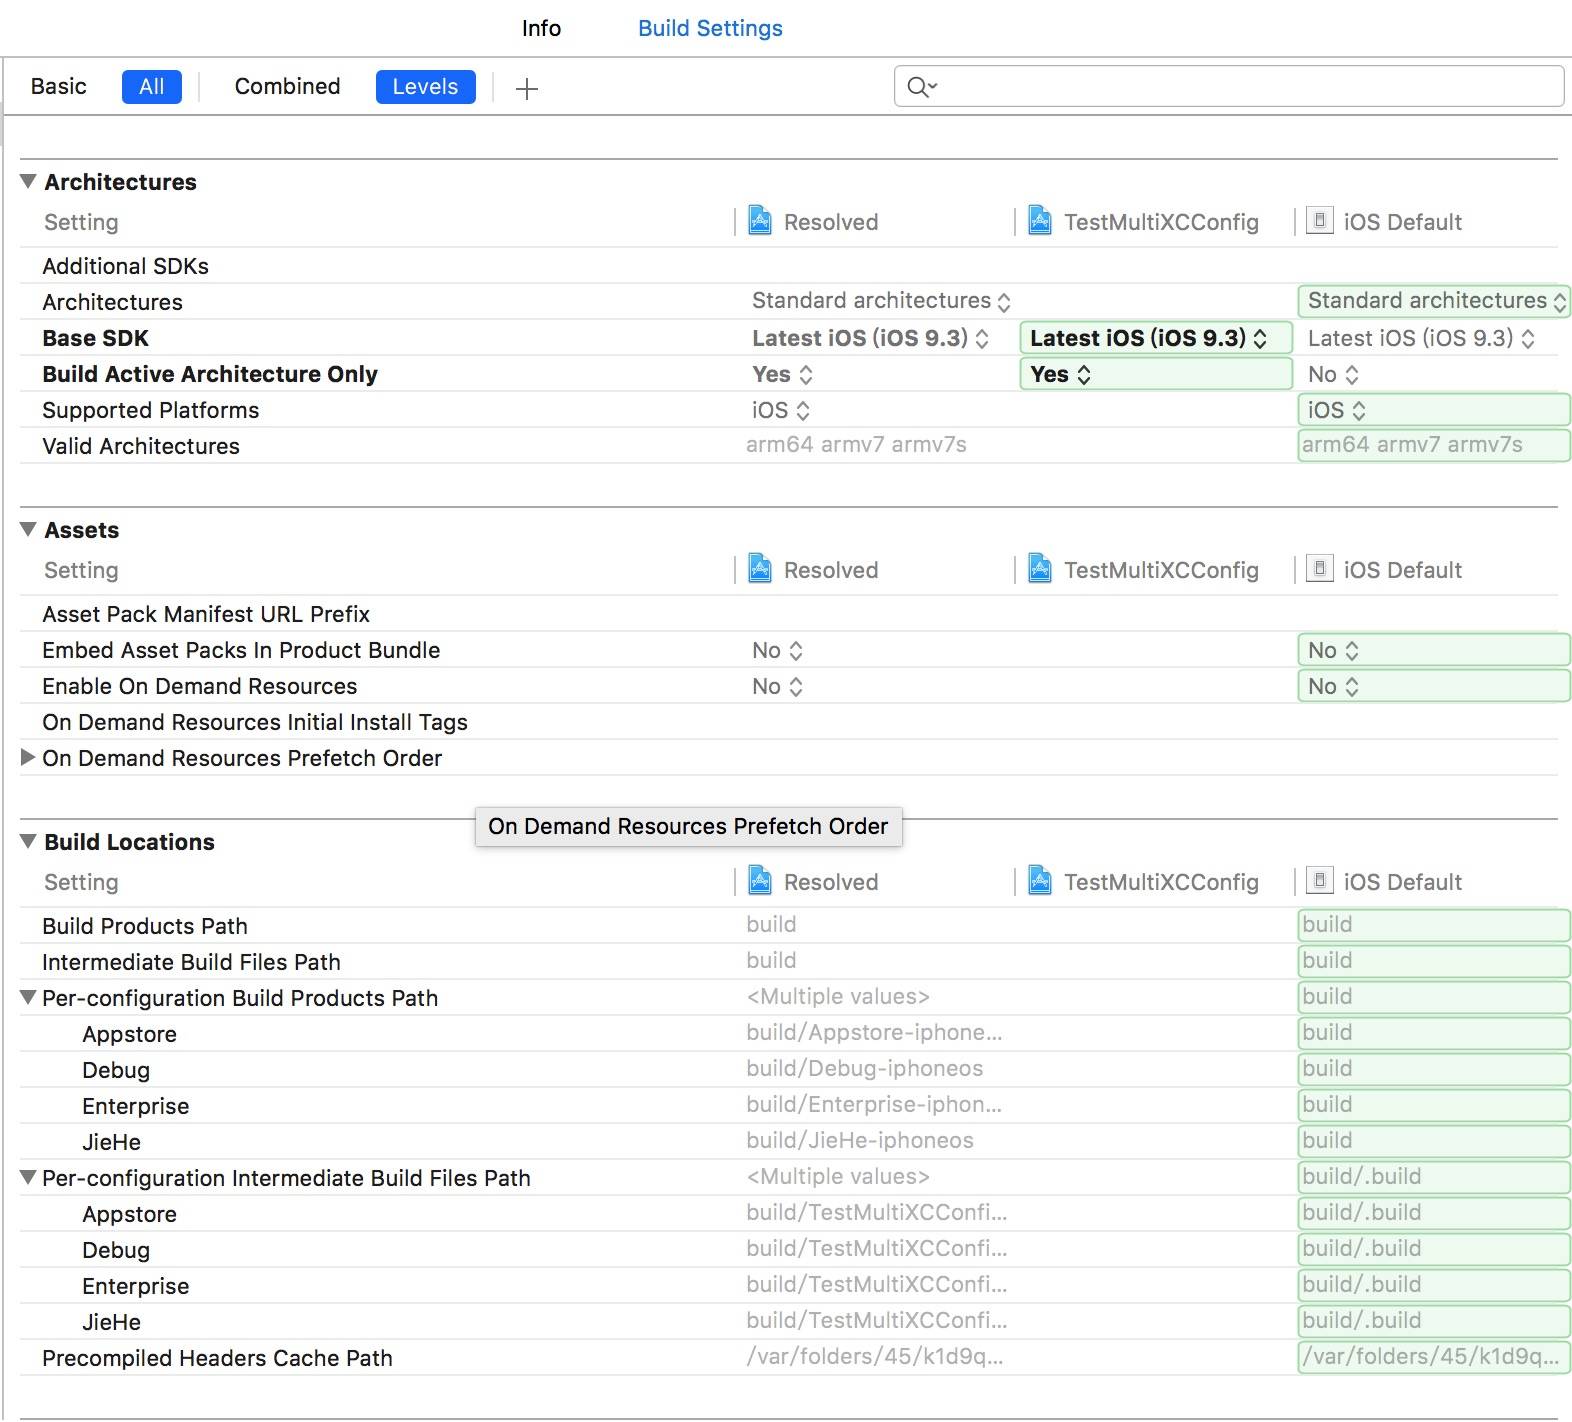Click the search magnifier icon in filter field
Image resolution: width=1572 pixels, height=1422 pixels.
pos(919,87)
